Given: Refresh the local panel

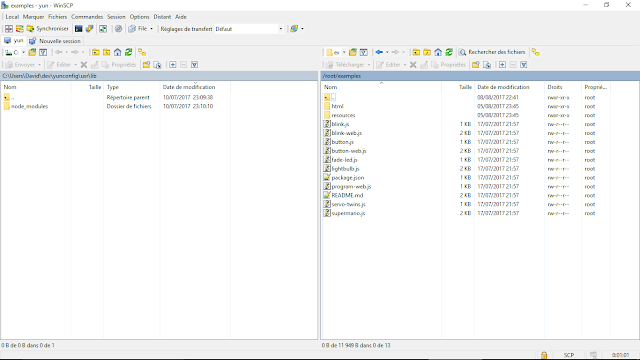Looking at the screenshot, I should pyautogui.click(x=129, y=52).
